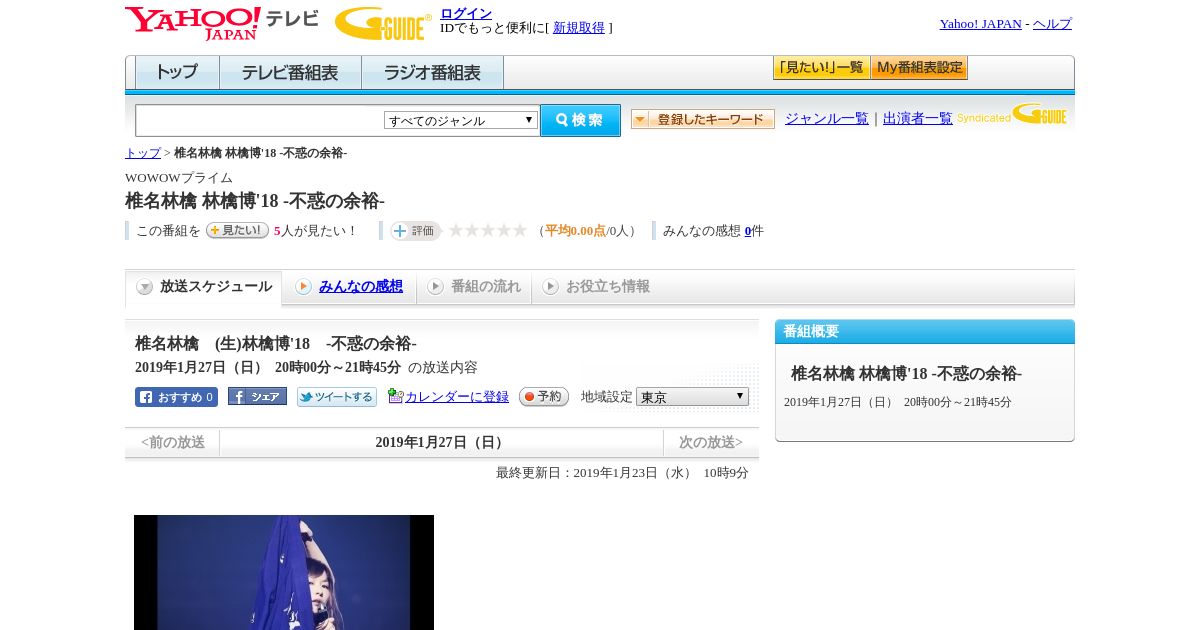Open the すべてのジャンル genre dropdown
1200x630 pixels.
461,120
